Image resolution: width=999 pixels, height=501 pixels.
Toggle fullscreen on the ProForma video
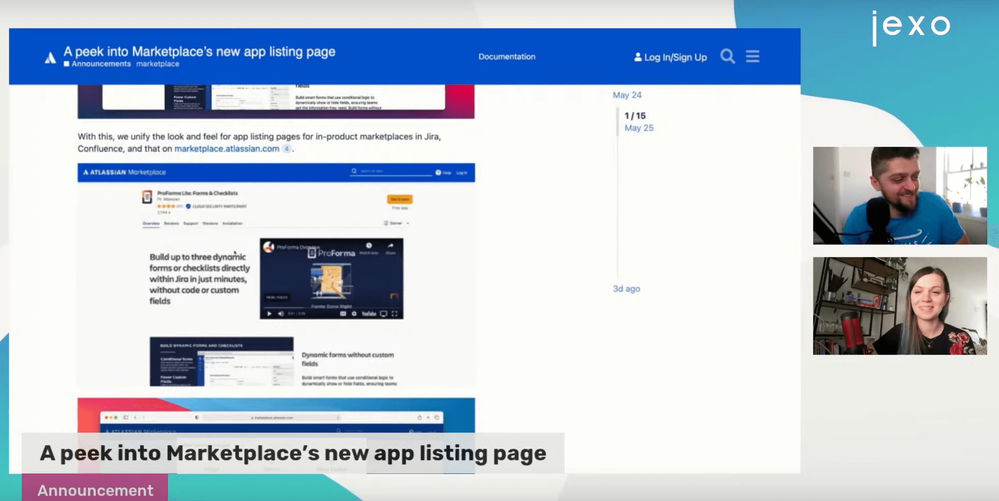pyautogui.click(x=394, y=314)
